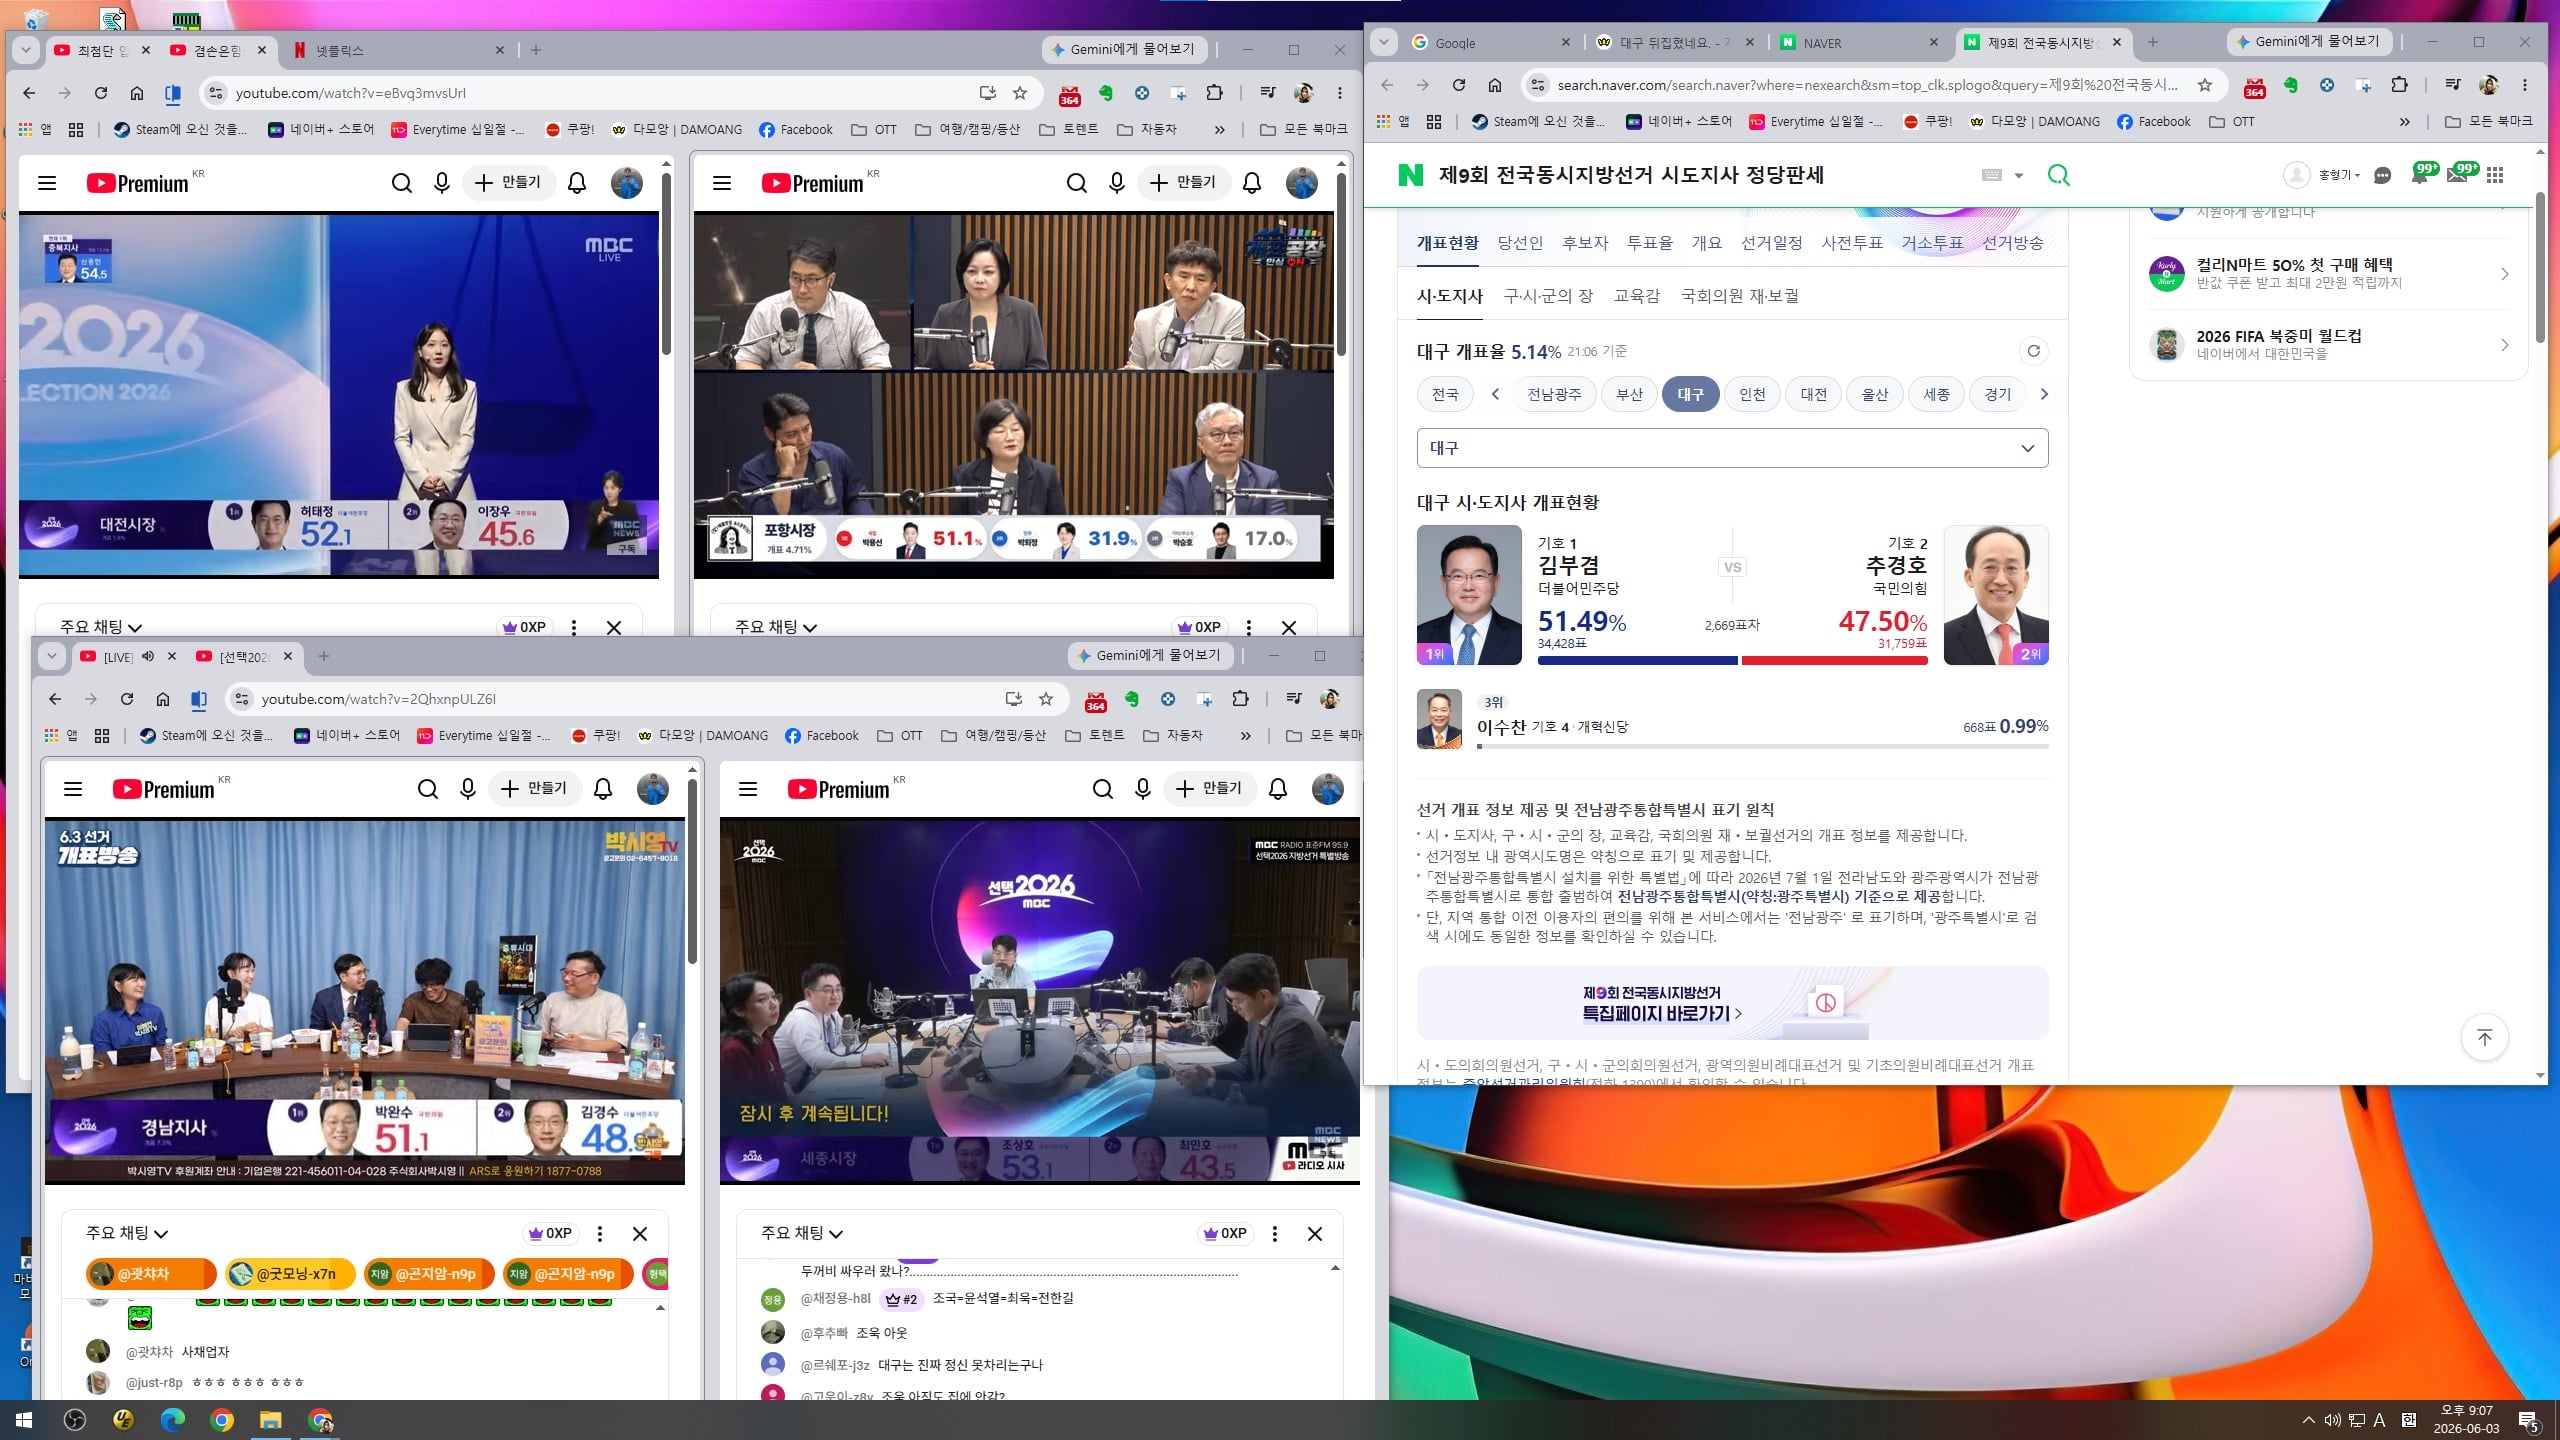Open the hamburger menu in 박시영TV YouTube pane

(73, 789)
